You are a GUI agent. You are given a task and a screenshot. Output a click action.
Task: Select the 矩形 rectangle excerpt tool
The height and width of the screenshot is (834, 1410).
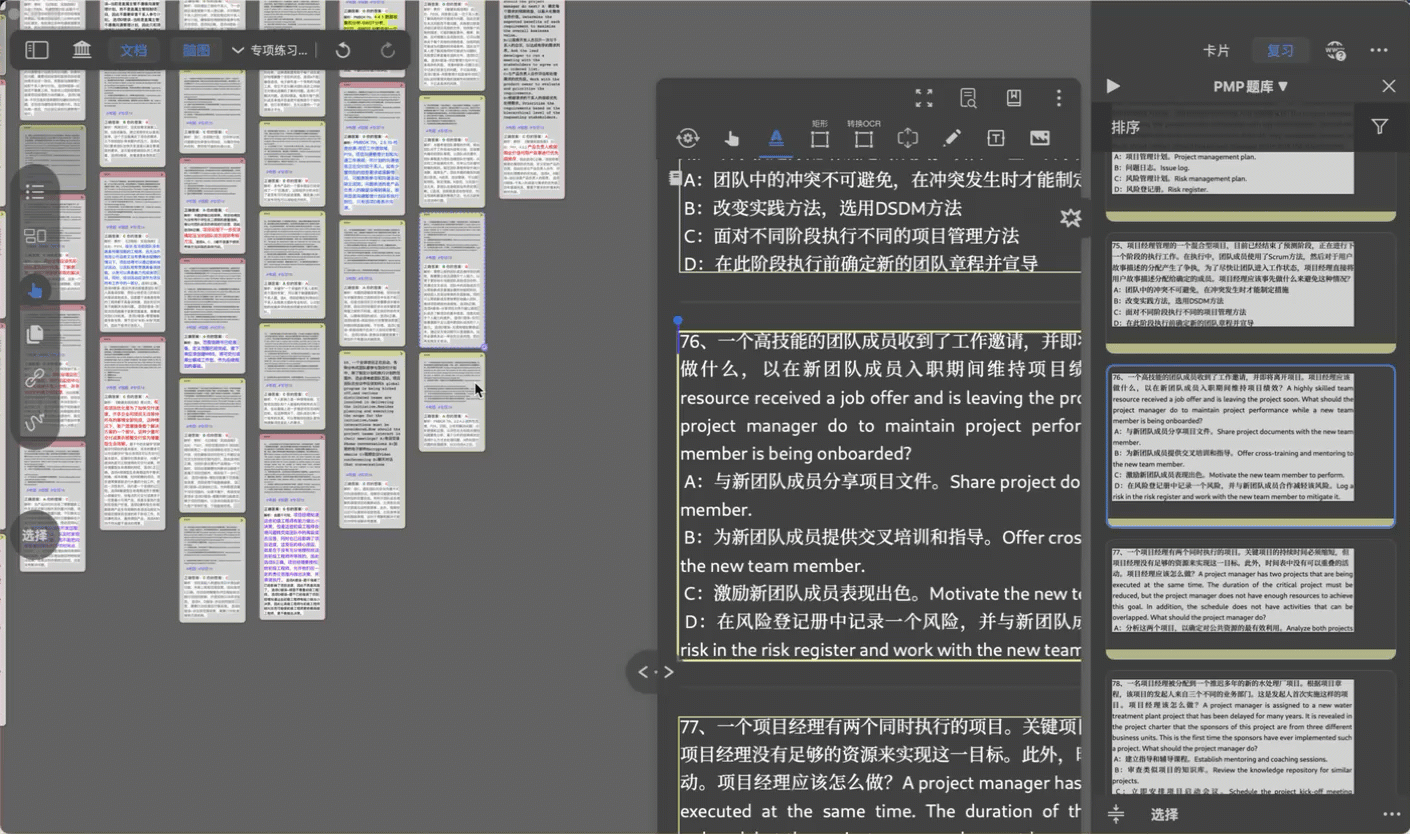tap(820, 139)
